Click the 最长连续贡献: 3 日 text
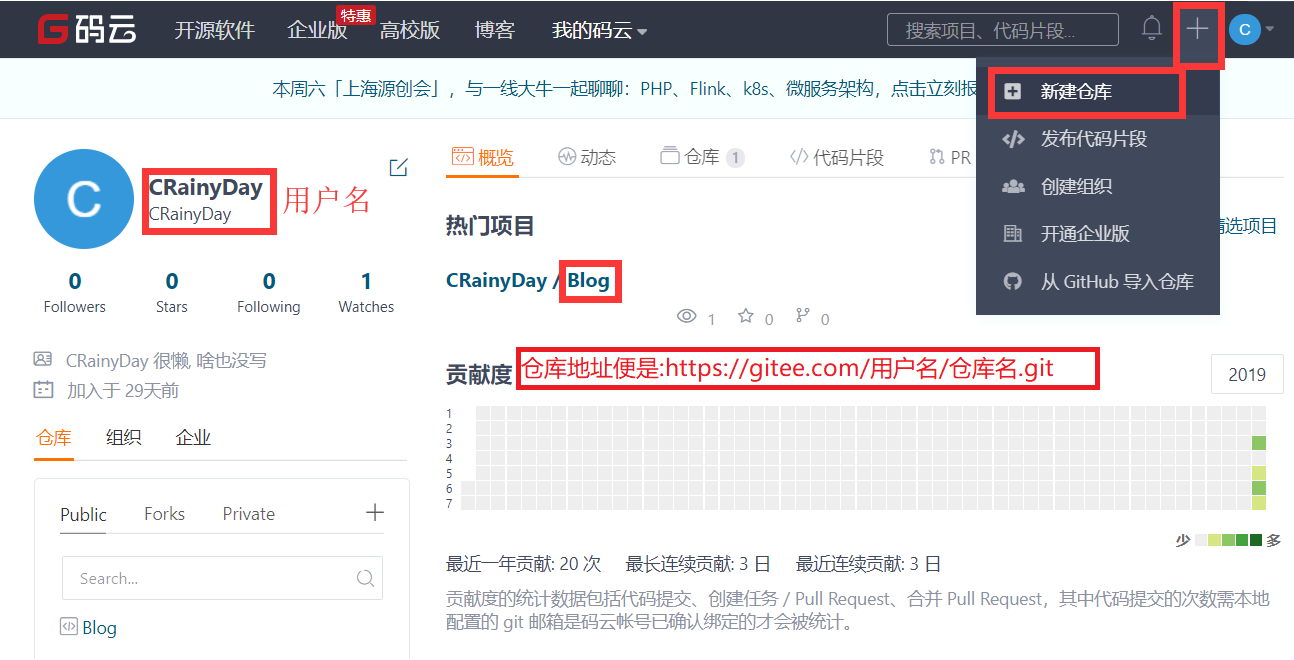 pyautogui.click(x=699, y=564)
